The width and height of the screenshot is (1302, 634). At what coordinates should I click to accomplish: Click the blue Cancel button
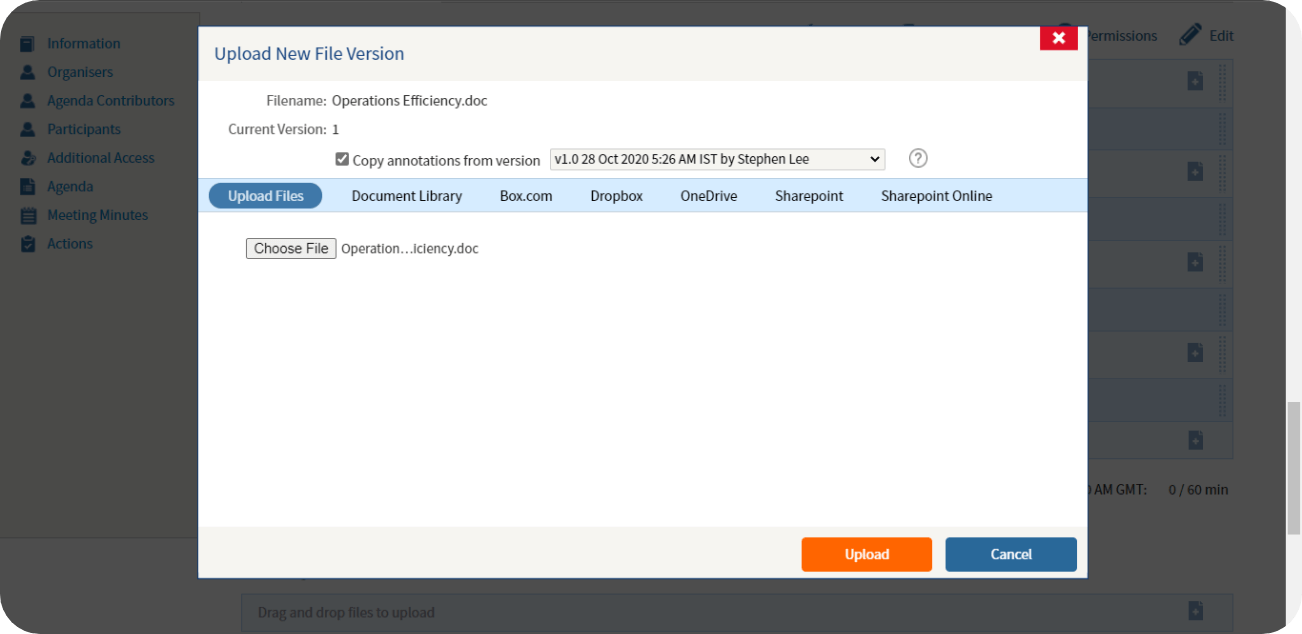1010,554
